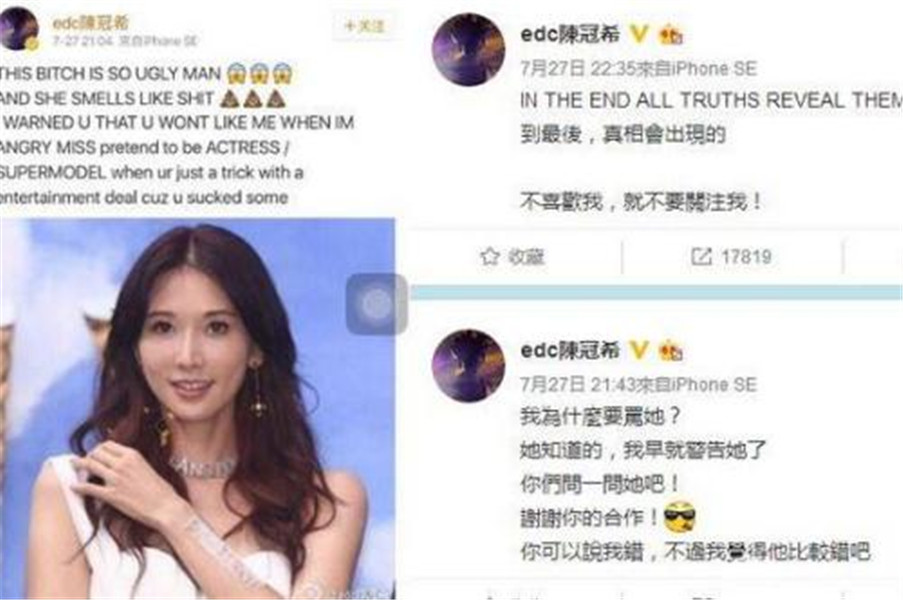Tap the 收藏 star icon

tap(489, 256)
